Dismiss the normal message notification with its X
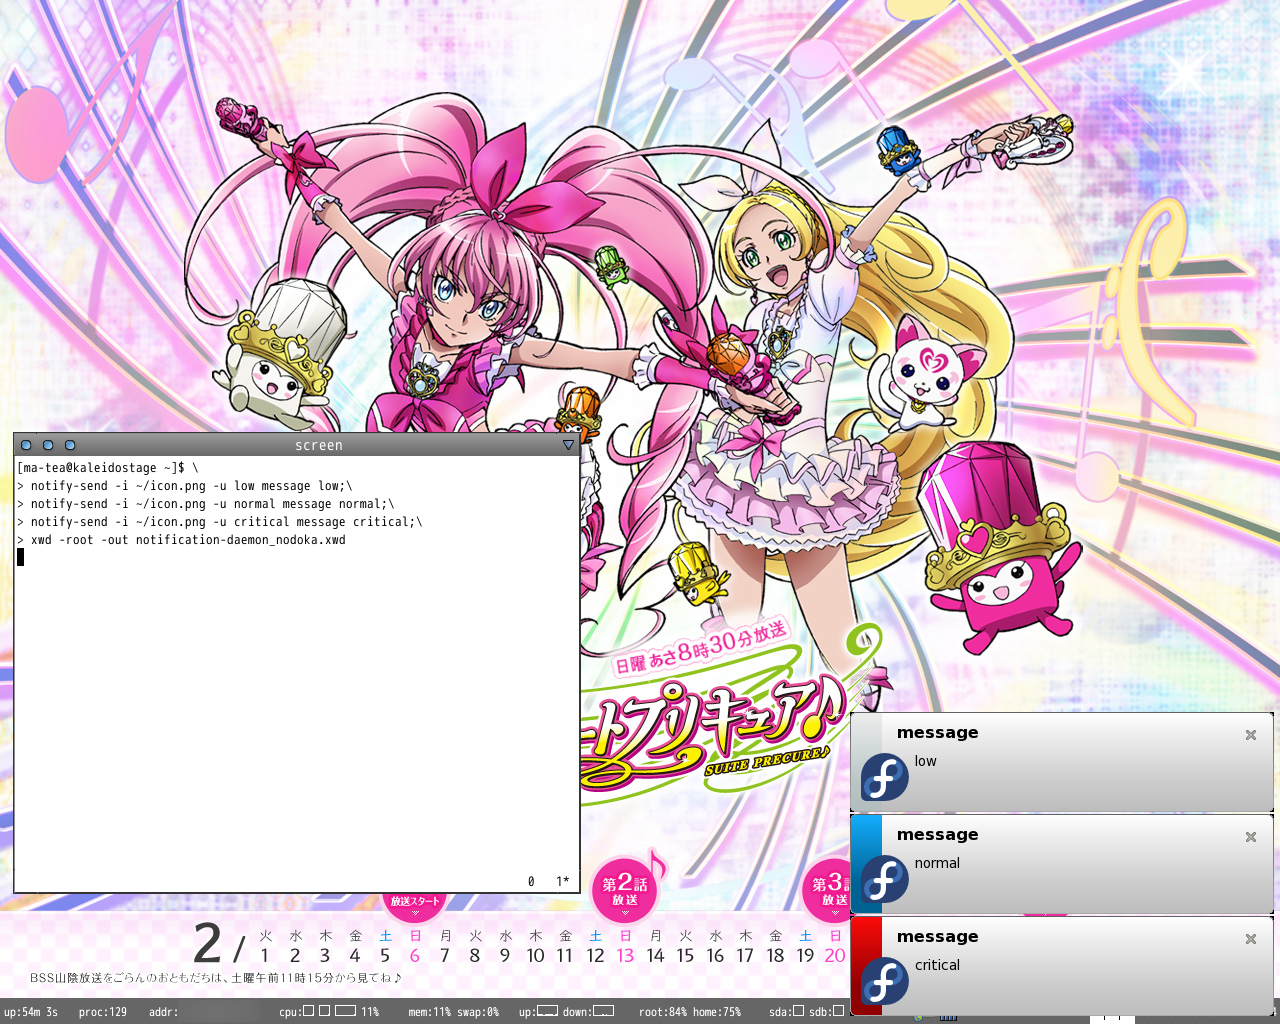1280x1024 pixels. click(1250, 837)
